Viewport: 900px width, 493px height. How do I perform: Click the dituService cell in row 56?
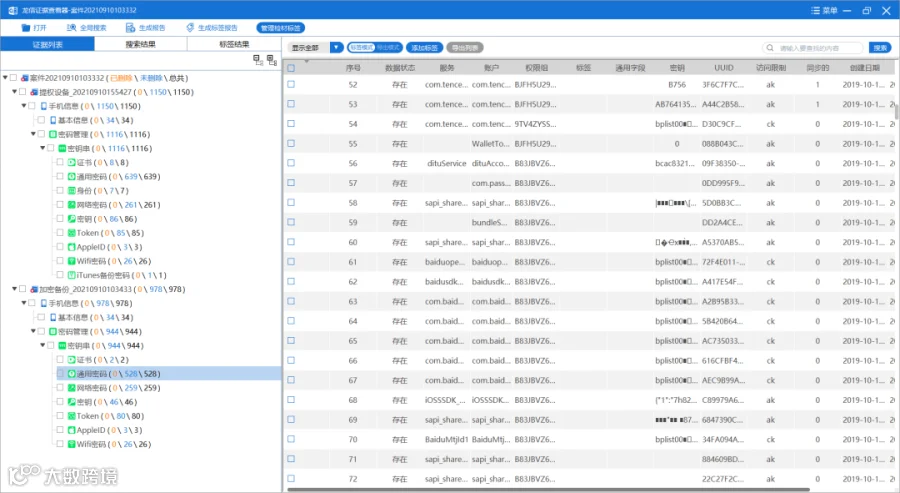pyautogui.click(x=447, y=164)
